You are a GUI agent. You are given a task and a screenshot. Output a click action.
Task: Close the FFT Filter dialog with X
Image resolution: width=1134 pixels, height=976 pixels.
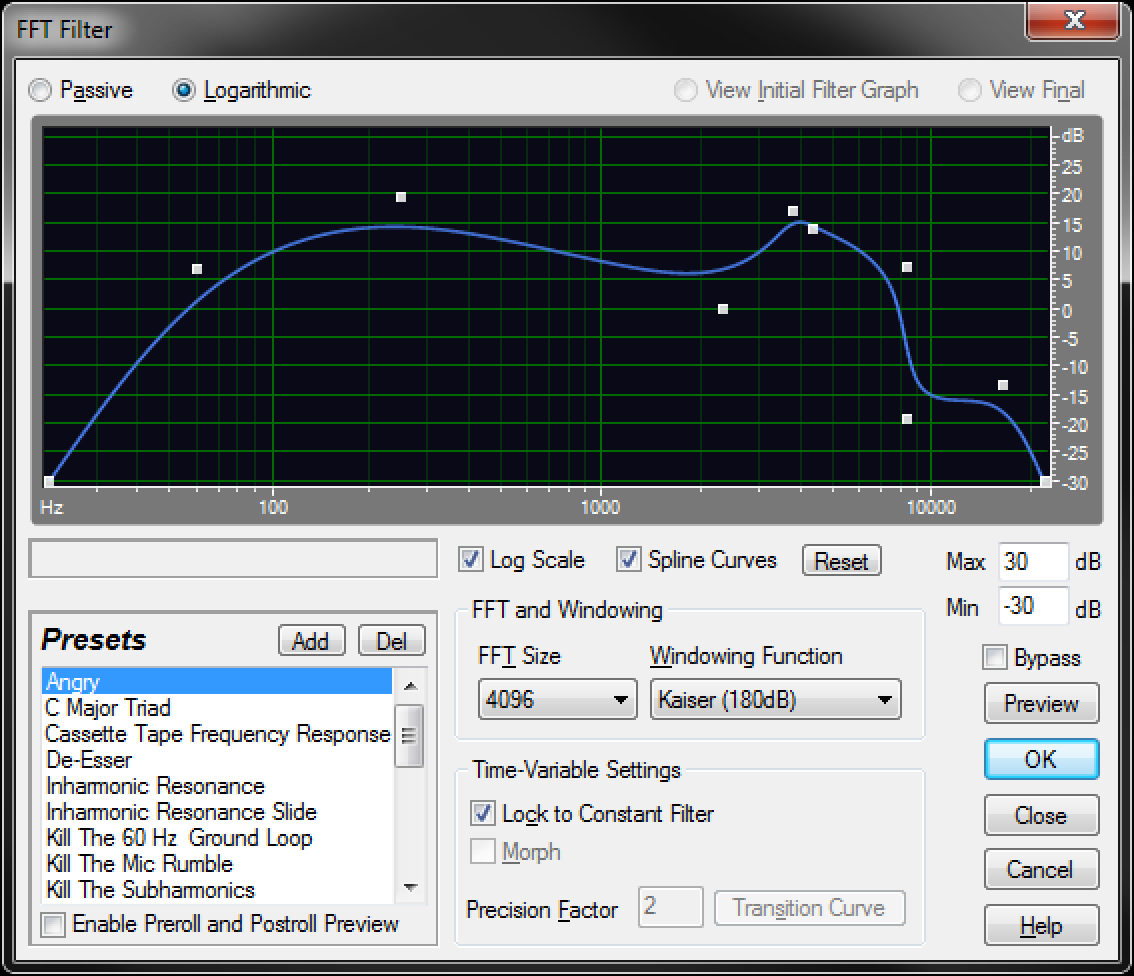1073,20
